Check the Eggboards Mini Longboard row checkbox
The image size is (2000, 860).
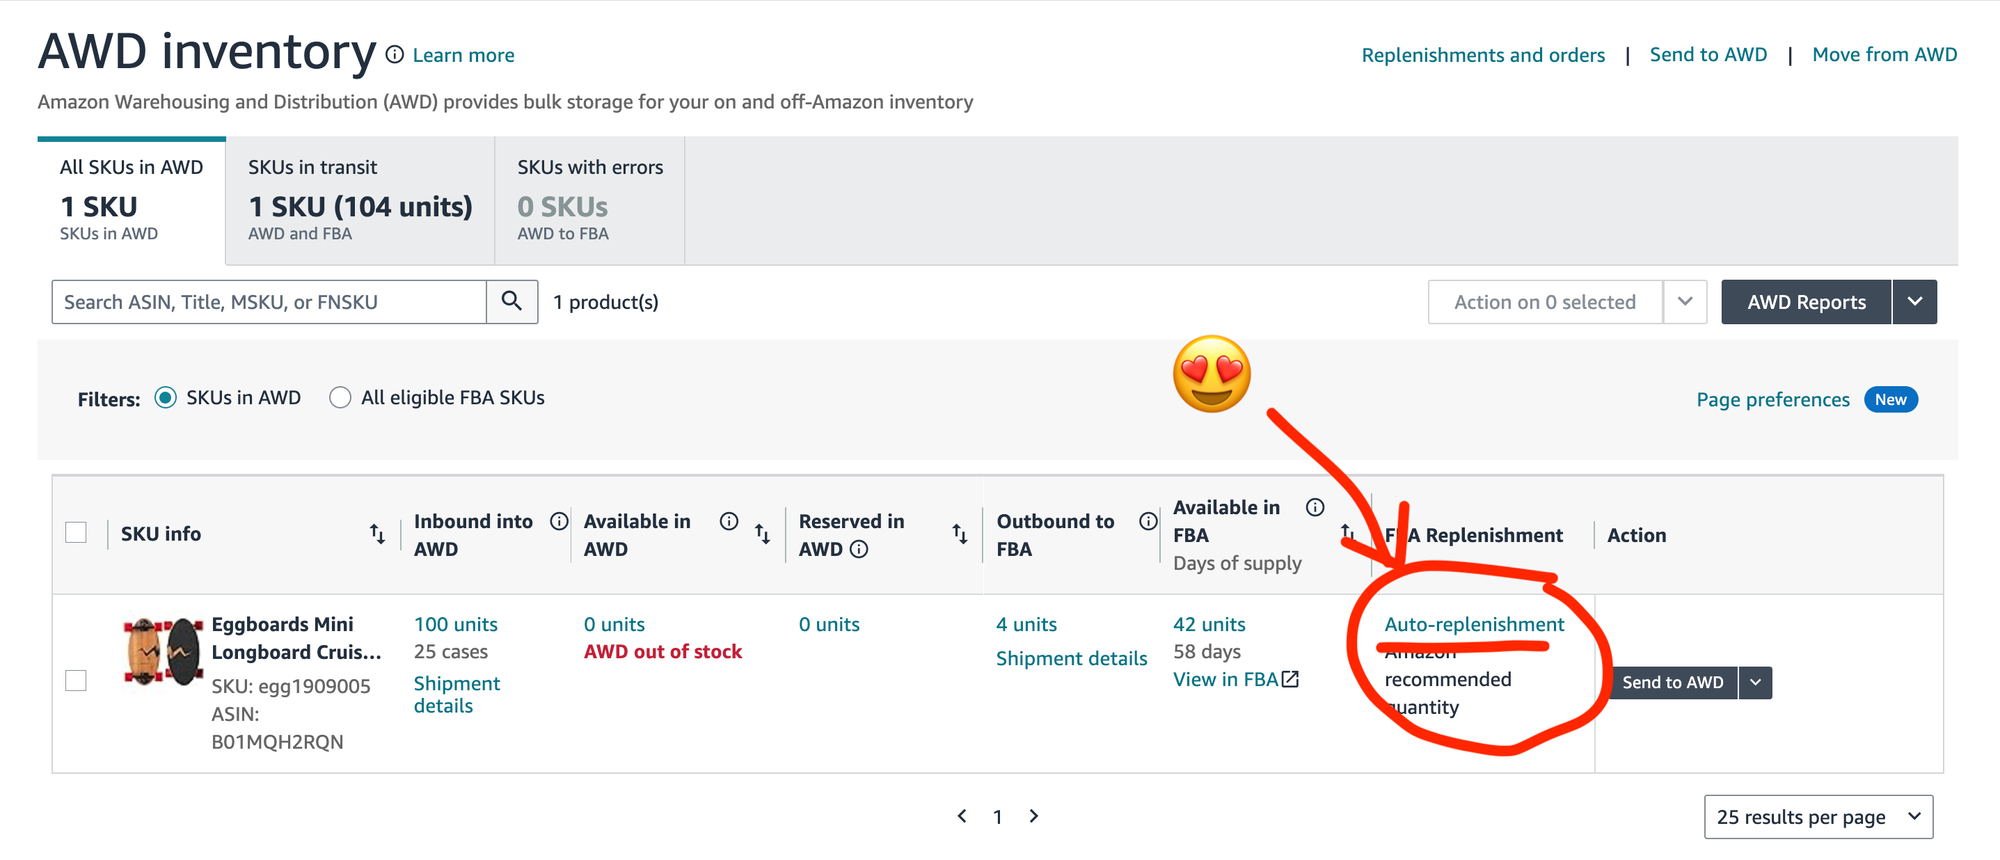point(76,680)
